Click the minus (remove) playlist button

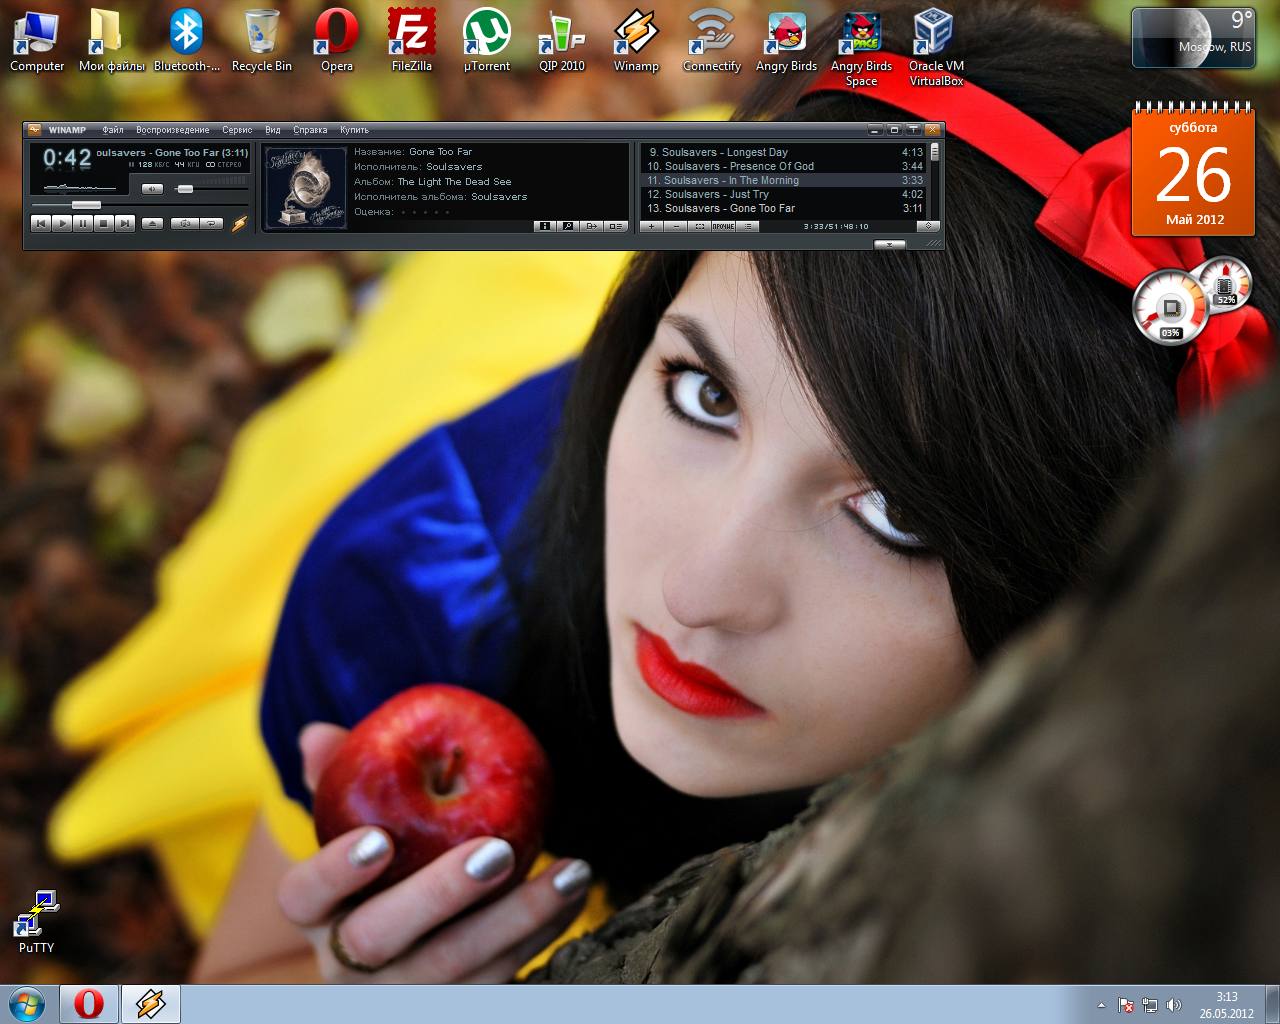(676, 226)
